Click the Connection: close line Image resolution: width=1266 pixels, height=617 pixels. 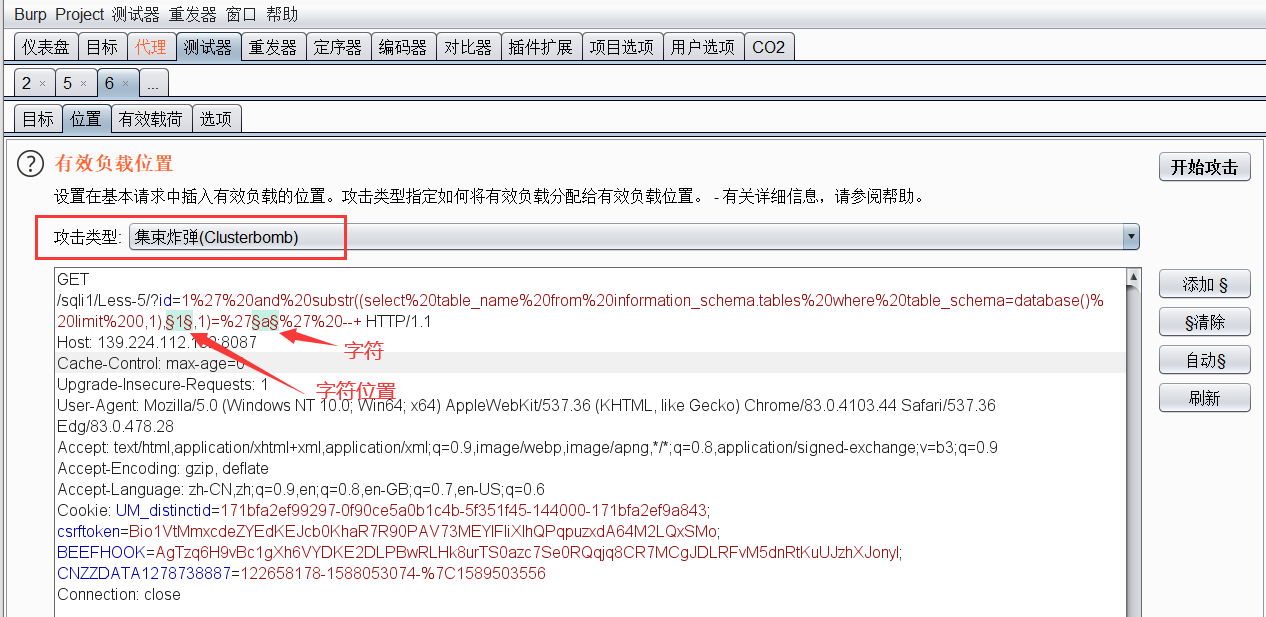point(119,595)
